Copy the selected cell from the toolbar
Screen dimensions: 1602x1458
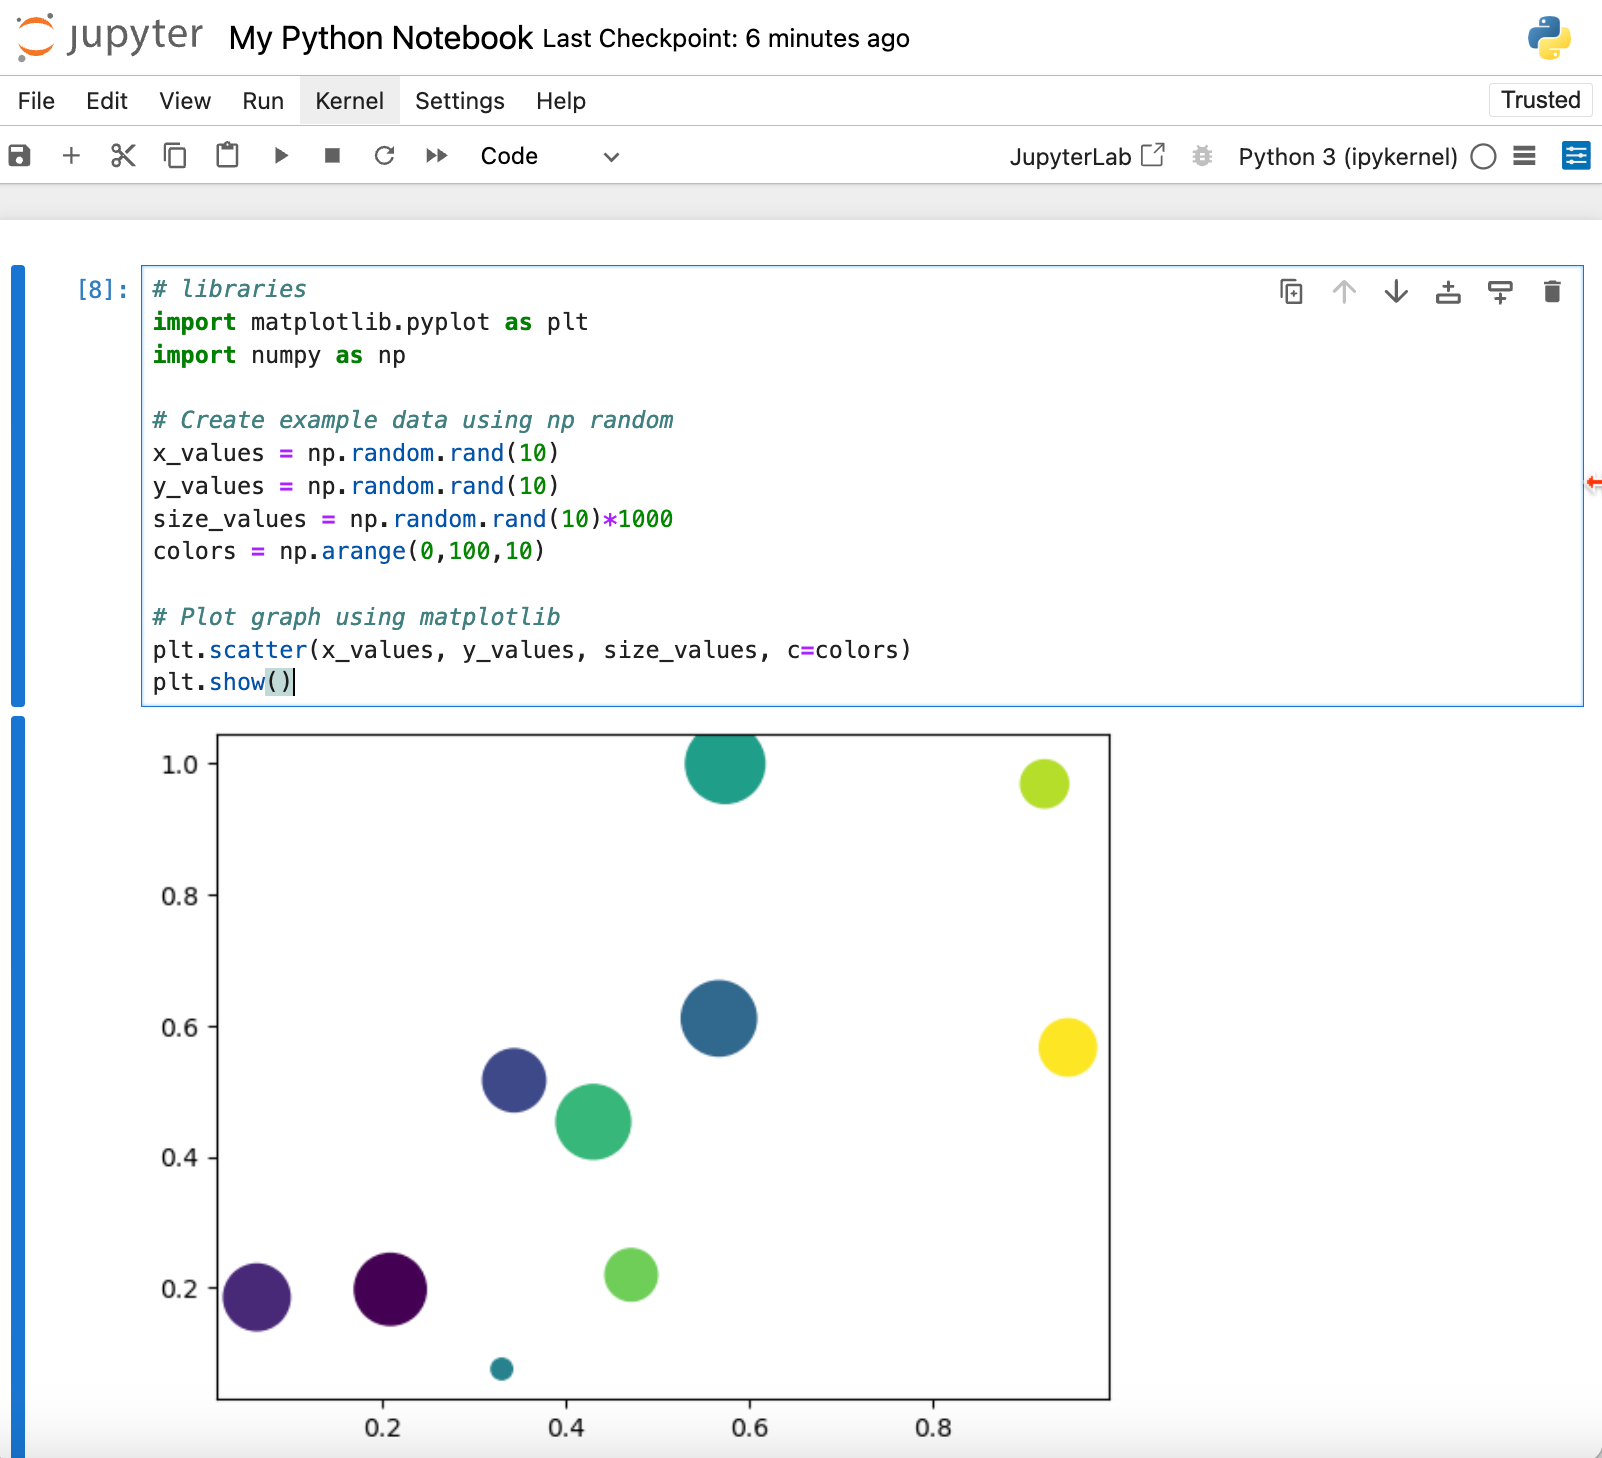pyautogui.click(x=175, y=156)
